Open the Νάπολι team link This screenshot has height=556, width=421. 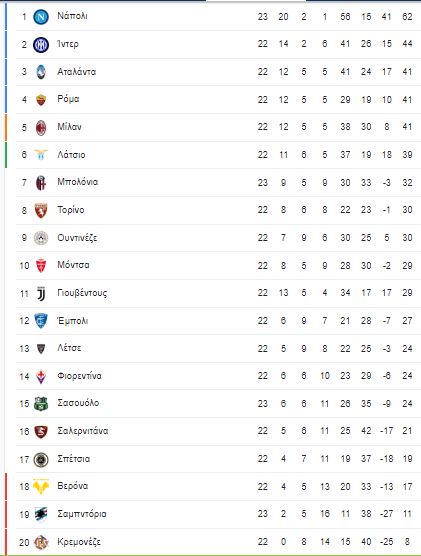point(72,16)
